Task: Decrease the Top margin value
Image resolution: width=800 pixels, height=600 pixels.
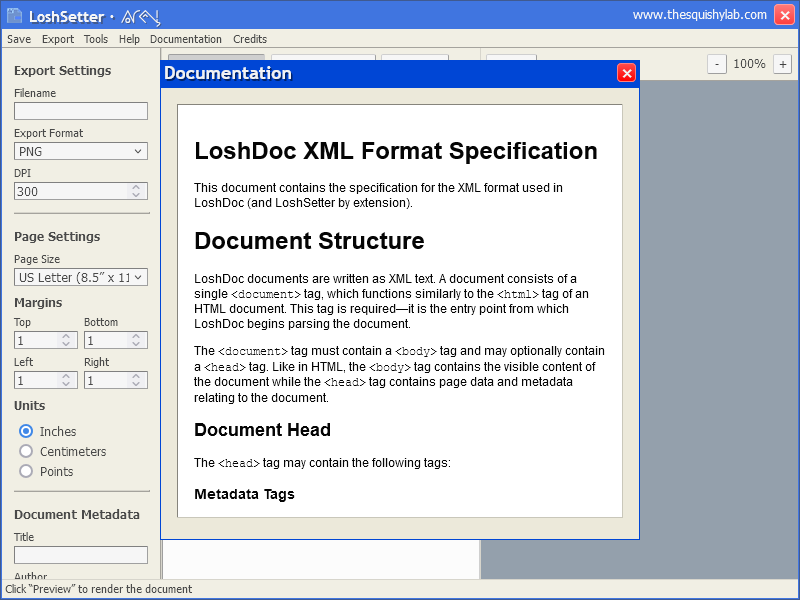Action: [66, 344]
